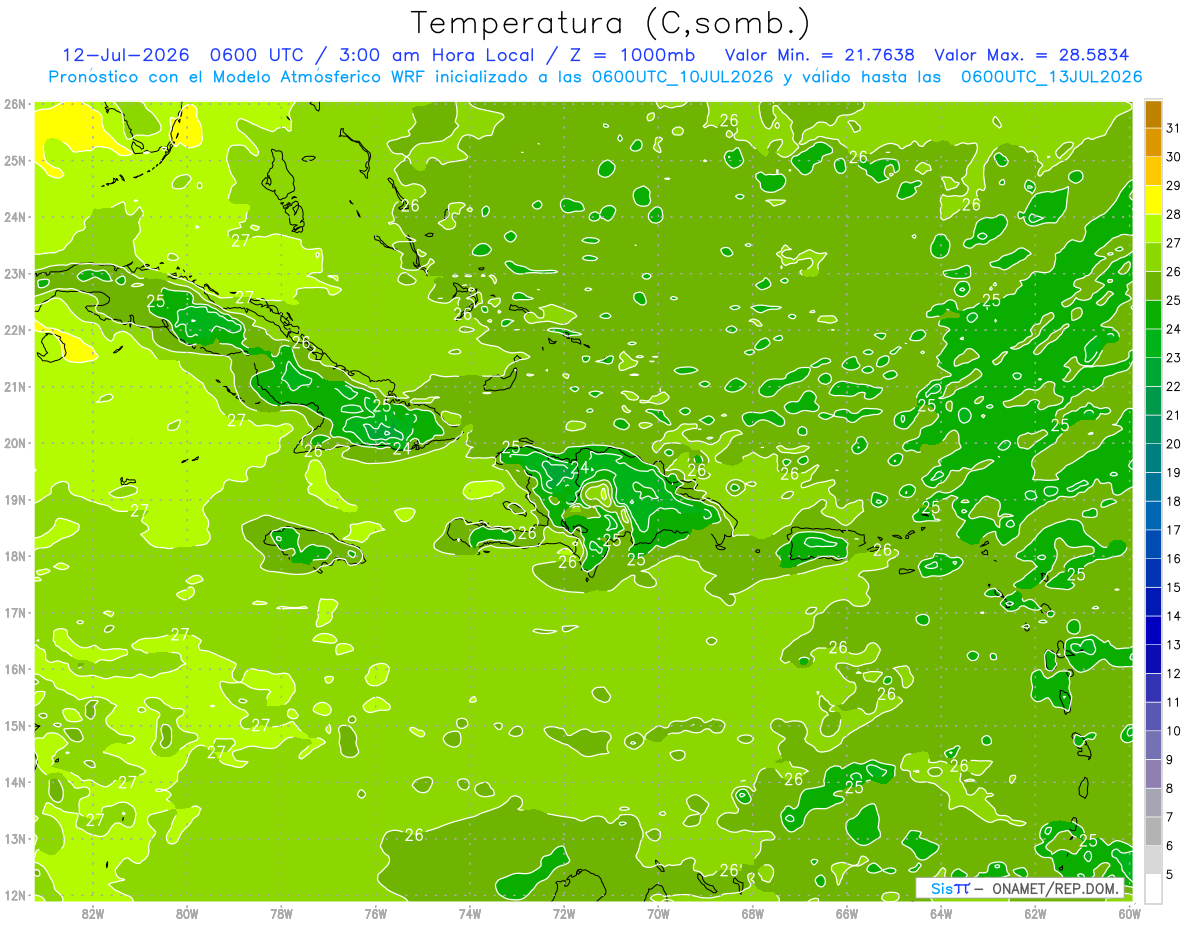Click the "76W" longitude axis label

[375, 913]
